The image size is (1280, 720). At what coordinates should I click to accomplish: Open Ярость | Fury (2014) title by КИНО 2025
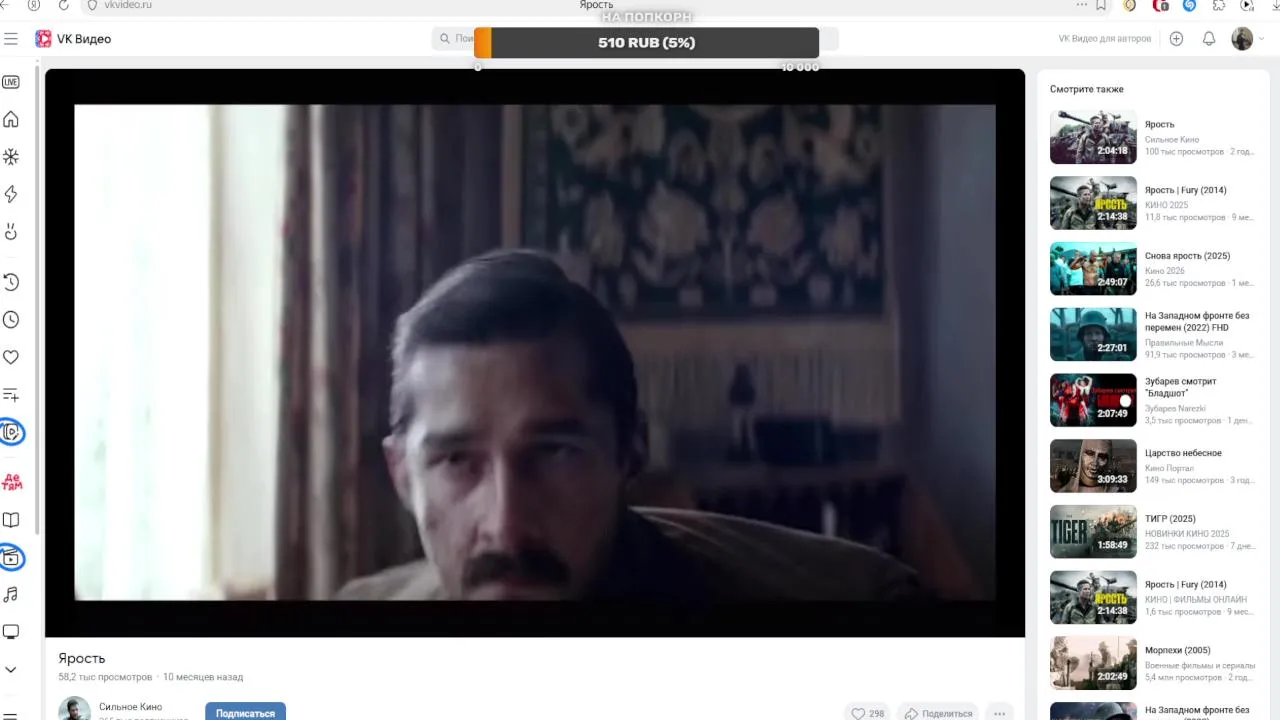(1185, 190)
